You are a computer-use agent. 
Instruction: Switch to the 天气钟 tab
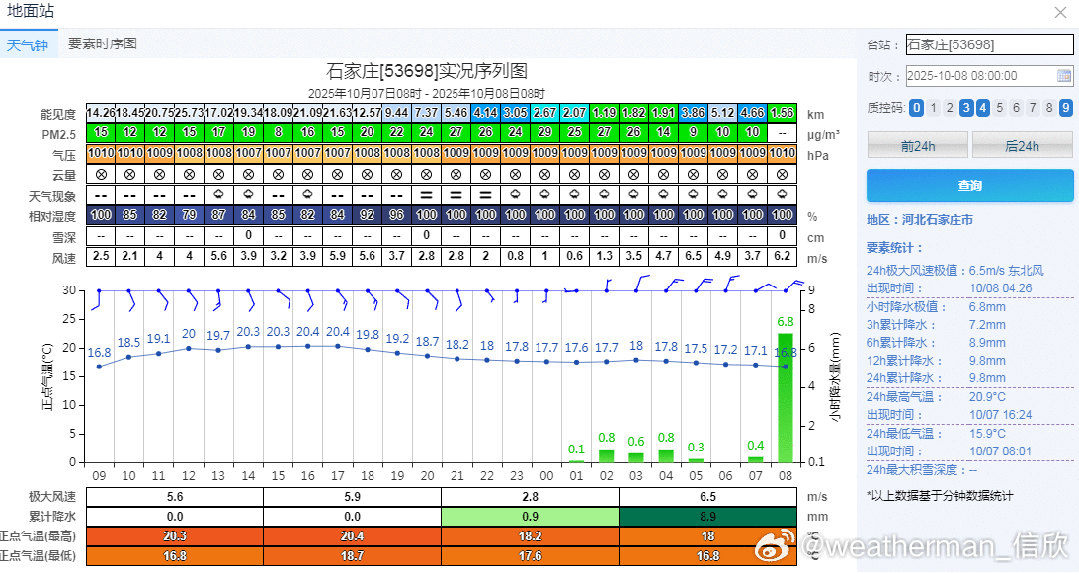click(27, 45)
